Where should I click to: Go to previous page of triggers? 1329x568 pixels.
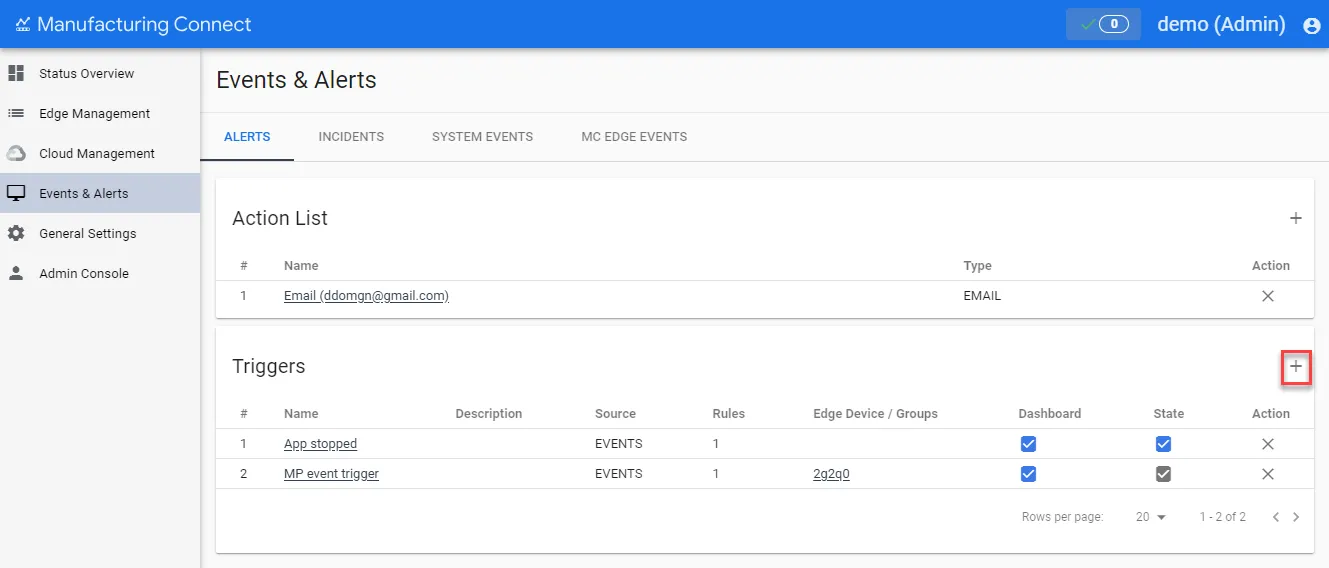tap(1276, 517)
